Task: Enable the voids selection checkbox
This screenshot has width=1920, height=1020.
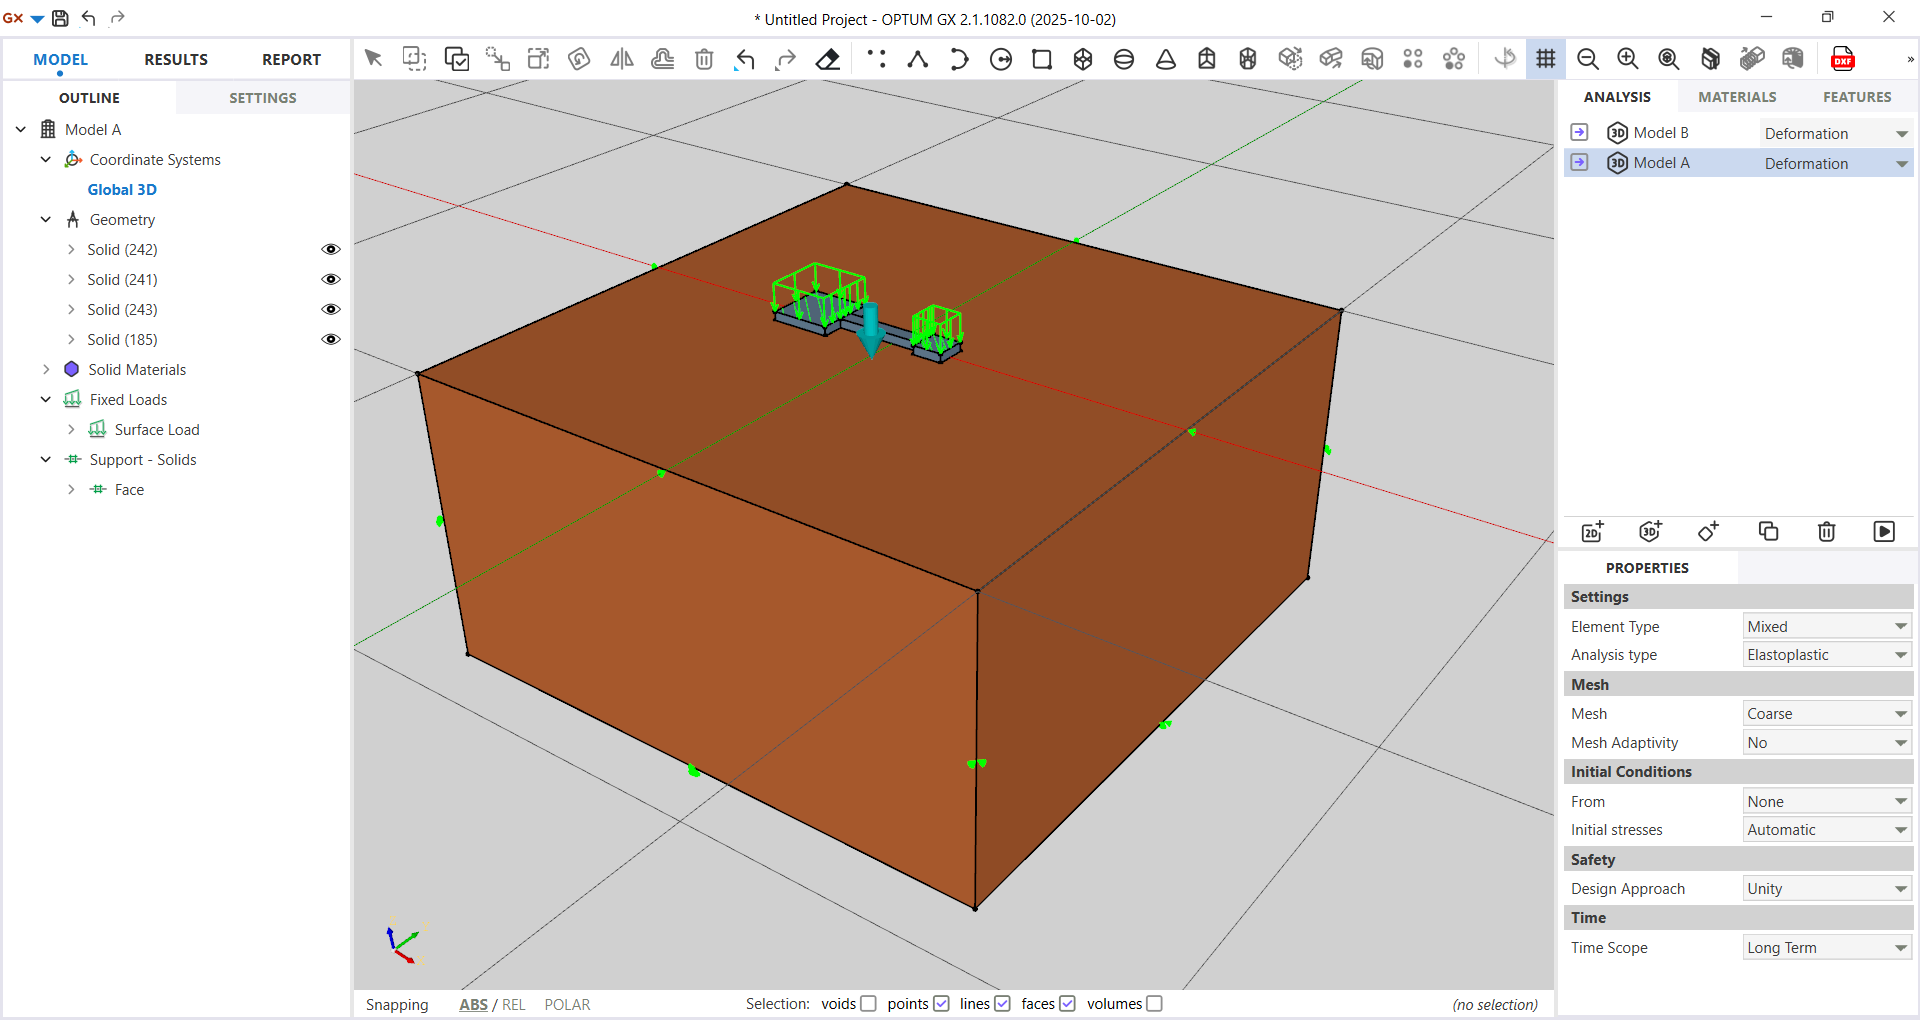Action: 868,1004
